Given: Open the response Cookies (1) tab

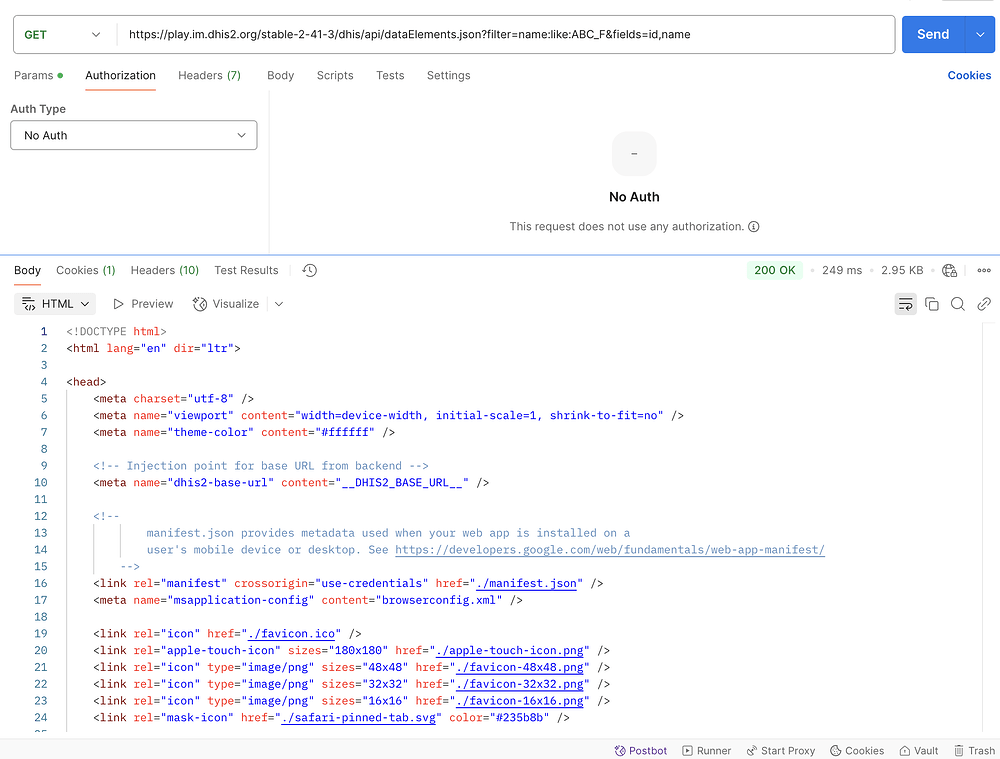Looking at the screenshot, I should click(85, 270).
